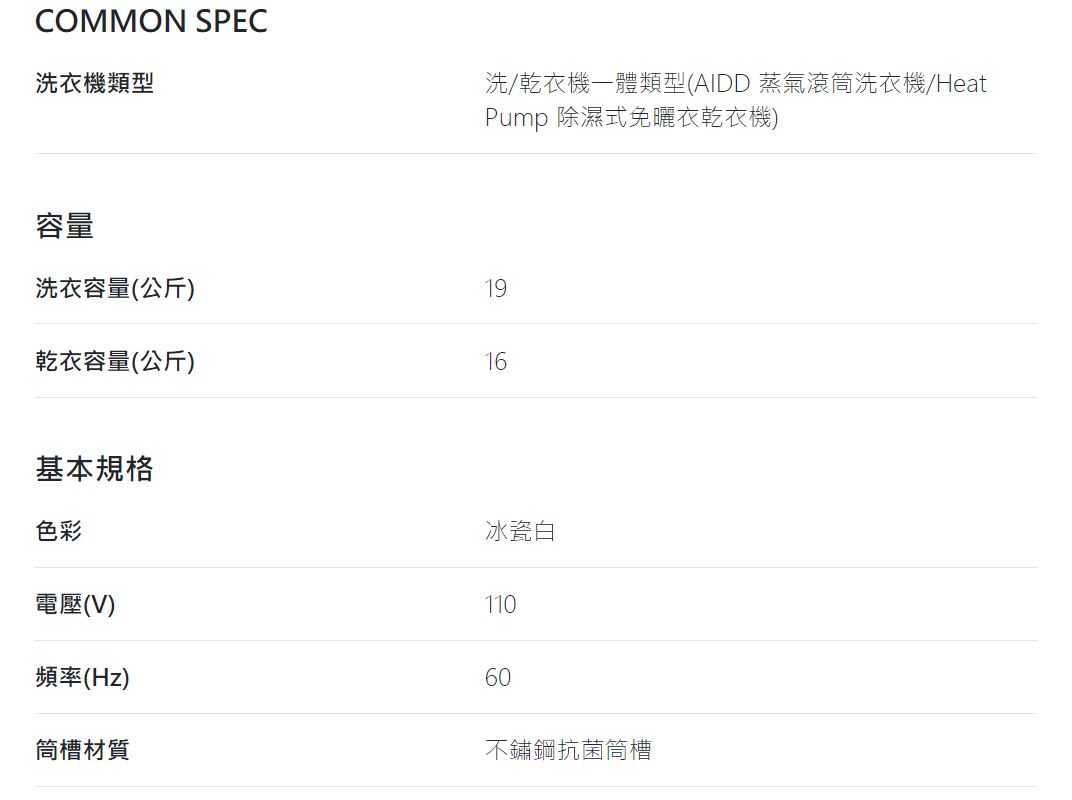The height and width of the screenshot is (800, 1072).
Task: Select the 洗衣機類型 label
Action: tap(94, 83)
